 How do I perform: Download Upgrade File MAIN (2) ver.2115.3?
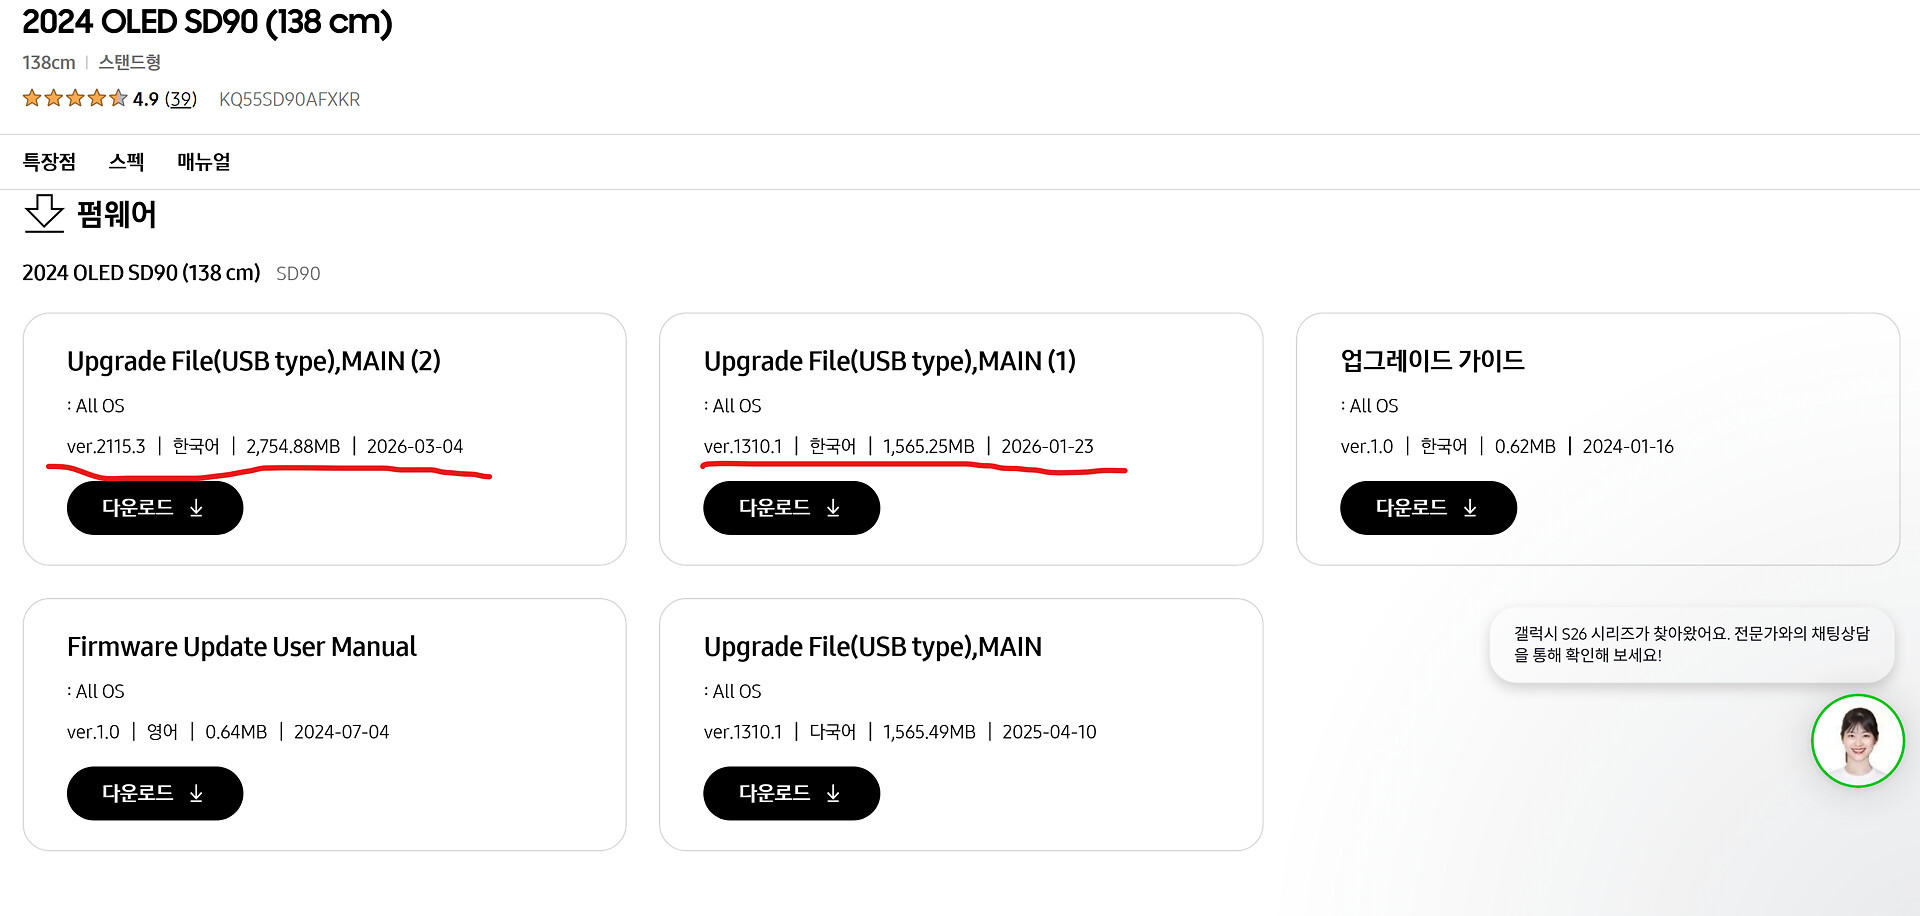click(154, 508)
